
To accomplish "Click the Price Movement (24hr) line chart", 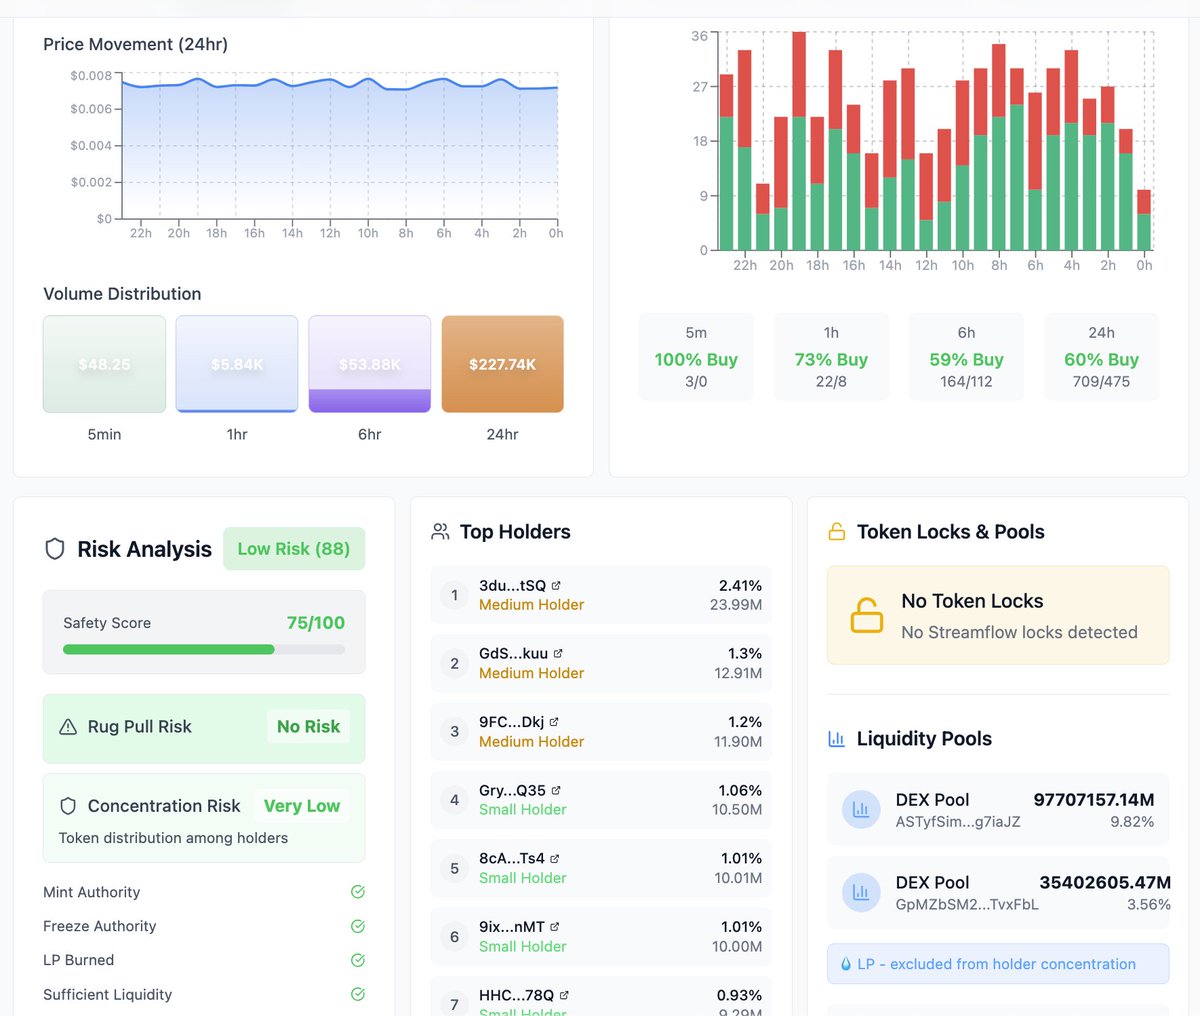I will pyautogui.click(x=339, y=148).
